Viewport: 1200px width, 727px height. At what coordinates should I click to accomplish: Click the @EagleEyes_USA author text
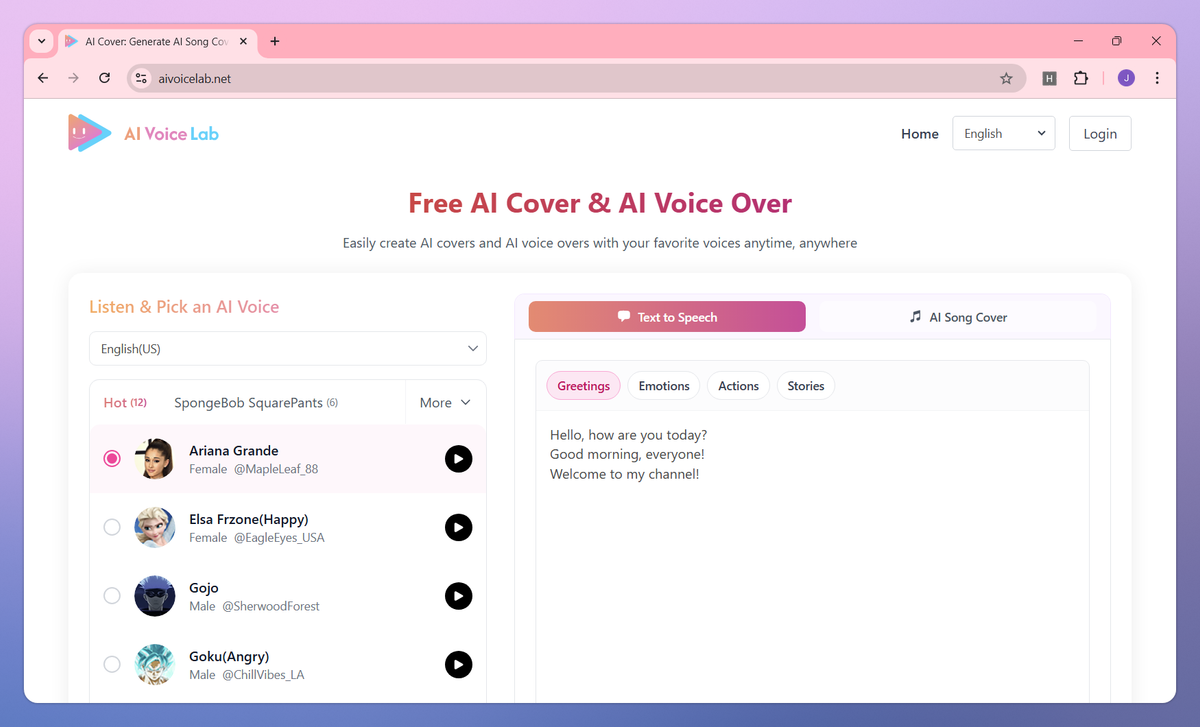tap(279, 537)
